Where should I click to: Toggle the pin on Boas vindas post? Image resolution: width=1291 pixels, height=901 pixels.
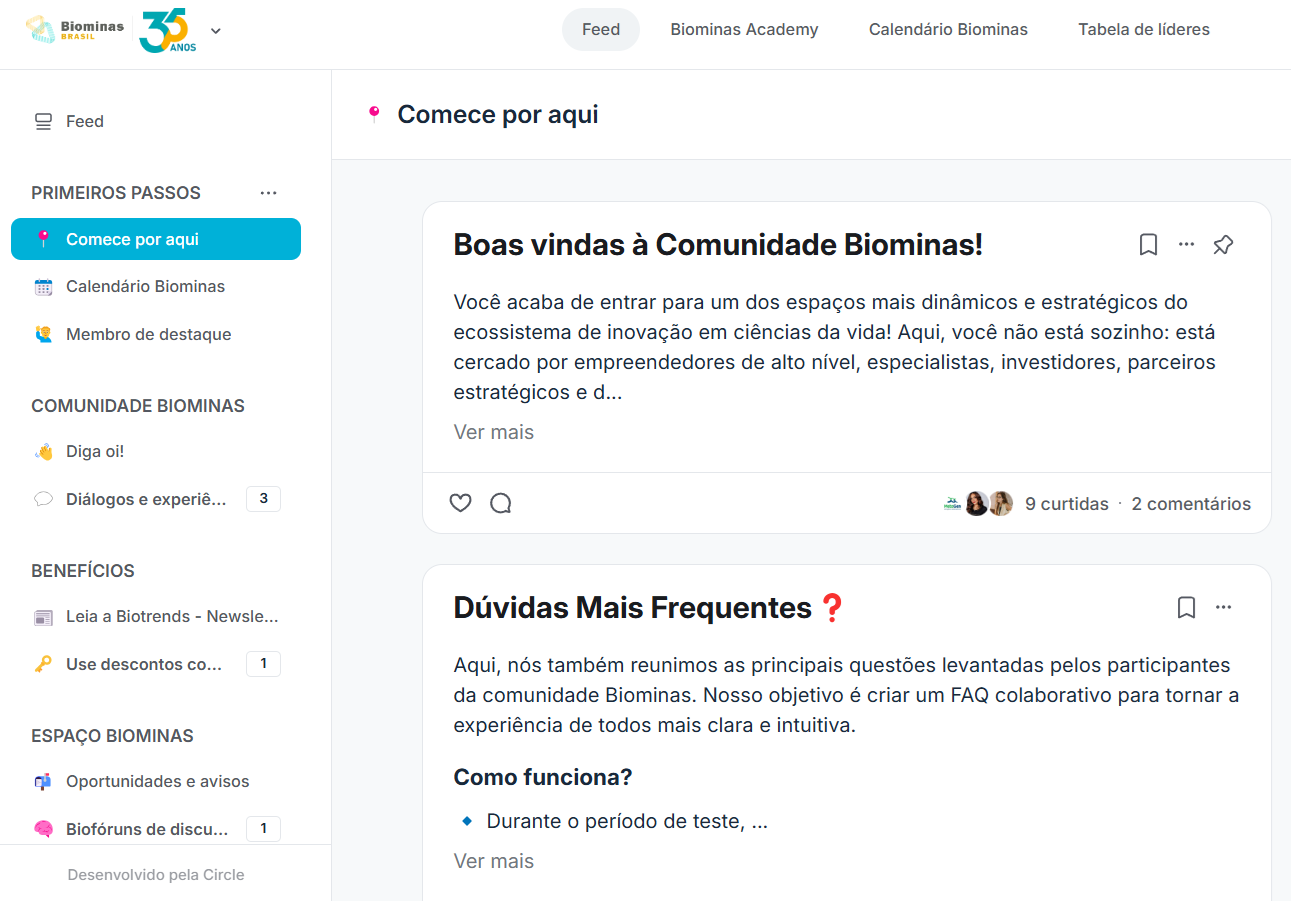(x=1223, y=244)
